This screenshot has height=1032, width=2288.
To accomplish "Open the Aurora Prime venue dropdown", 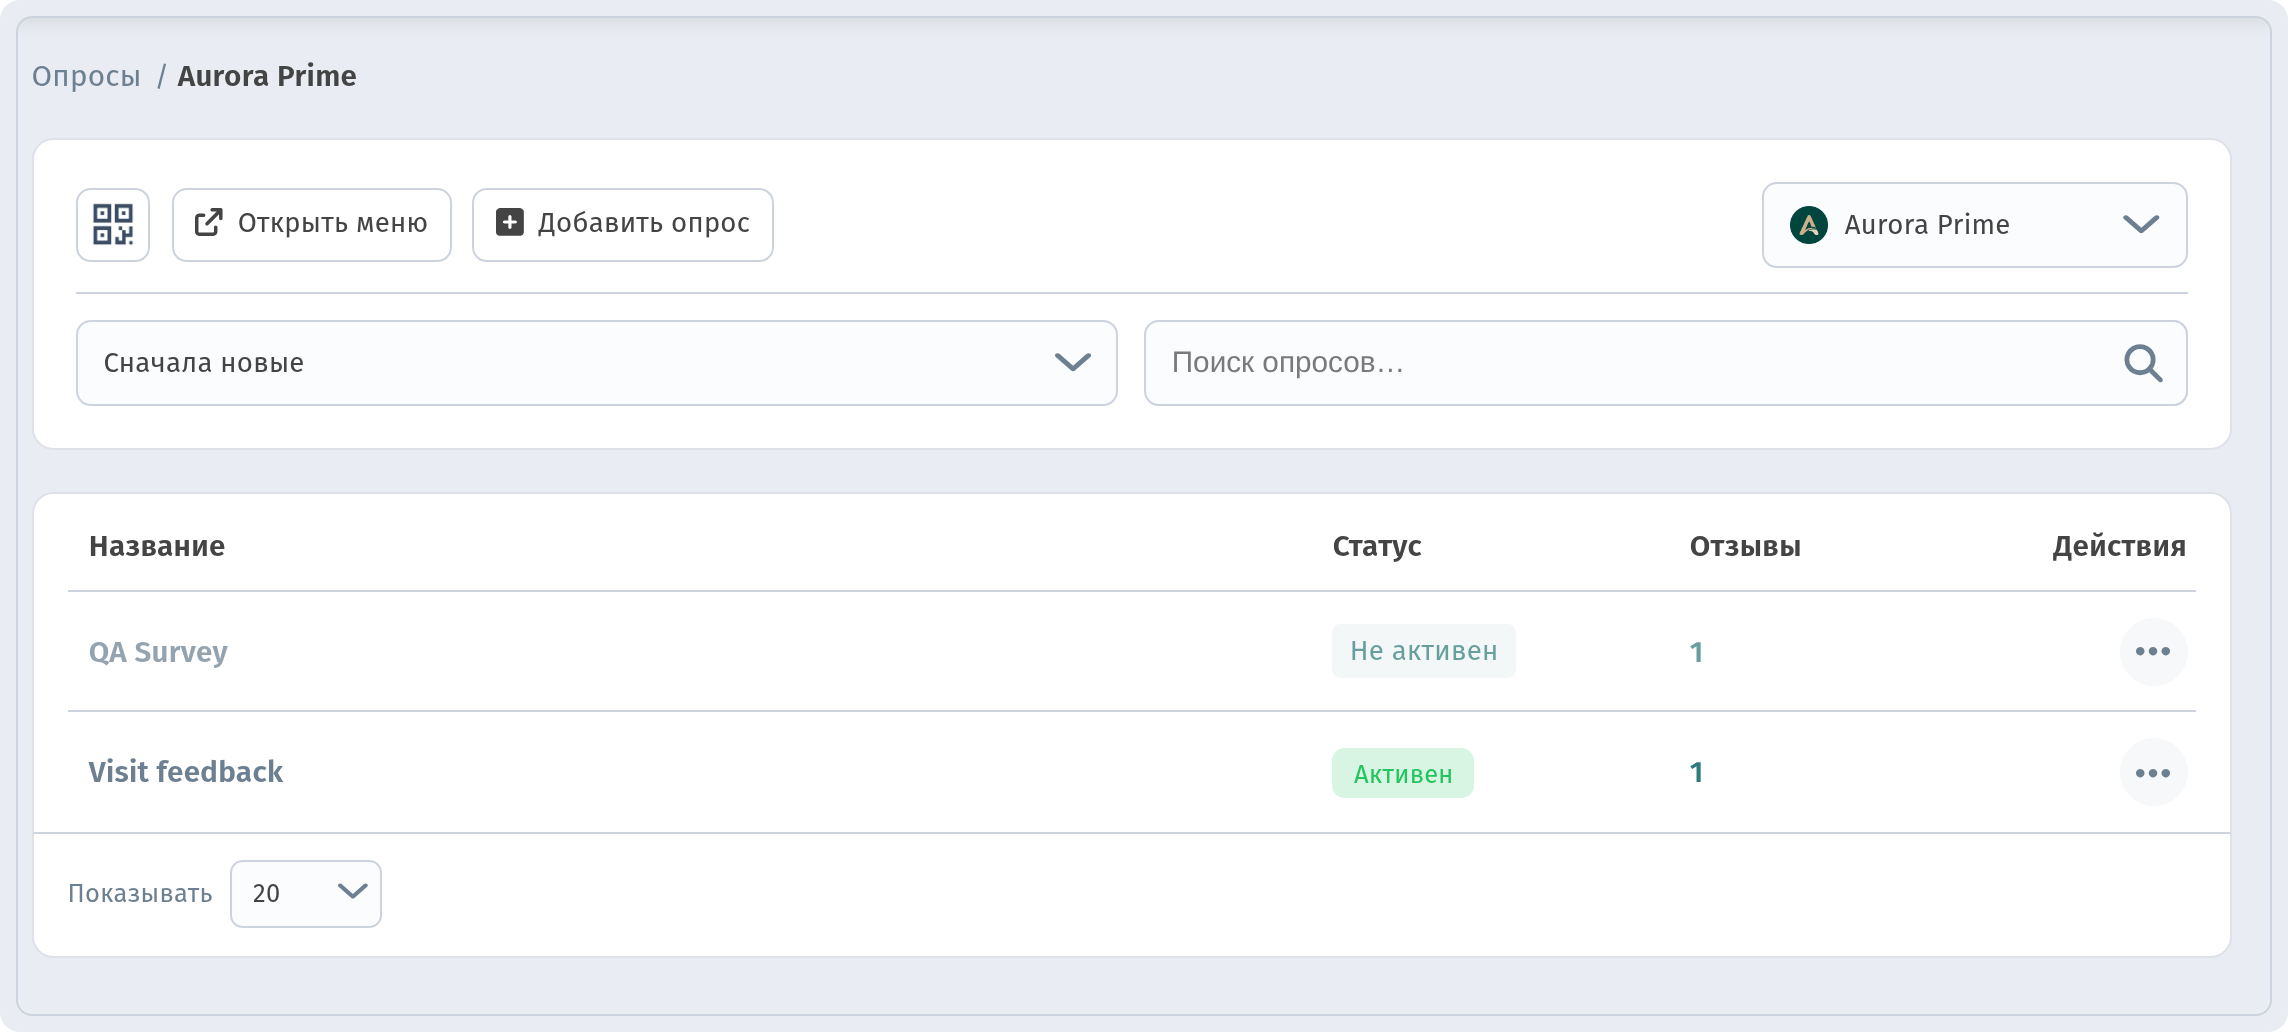I will pyautogui.click(x=1974, y=225).
